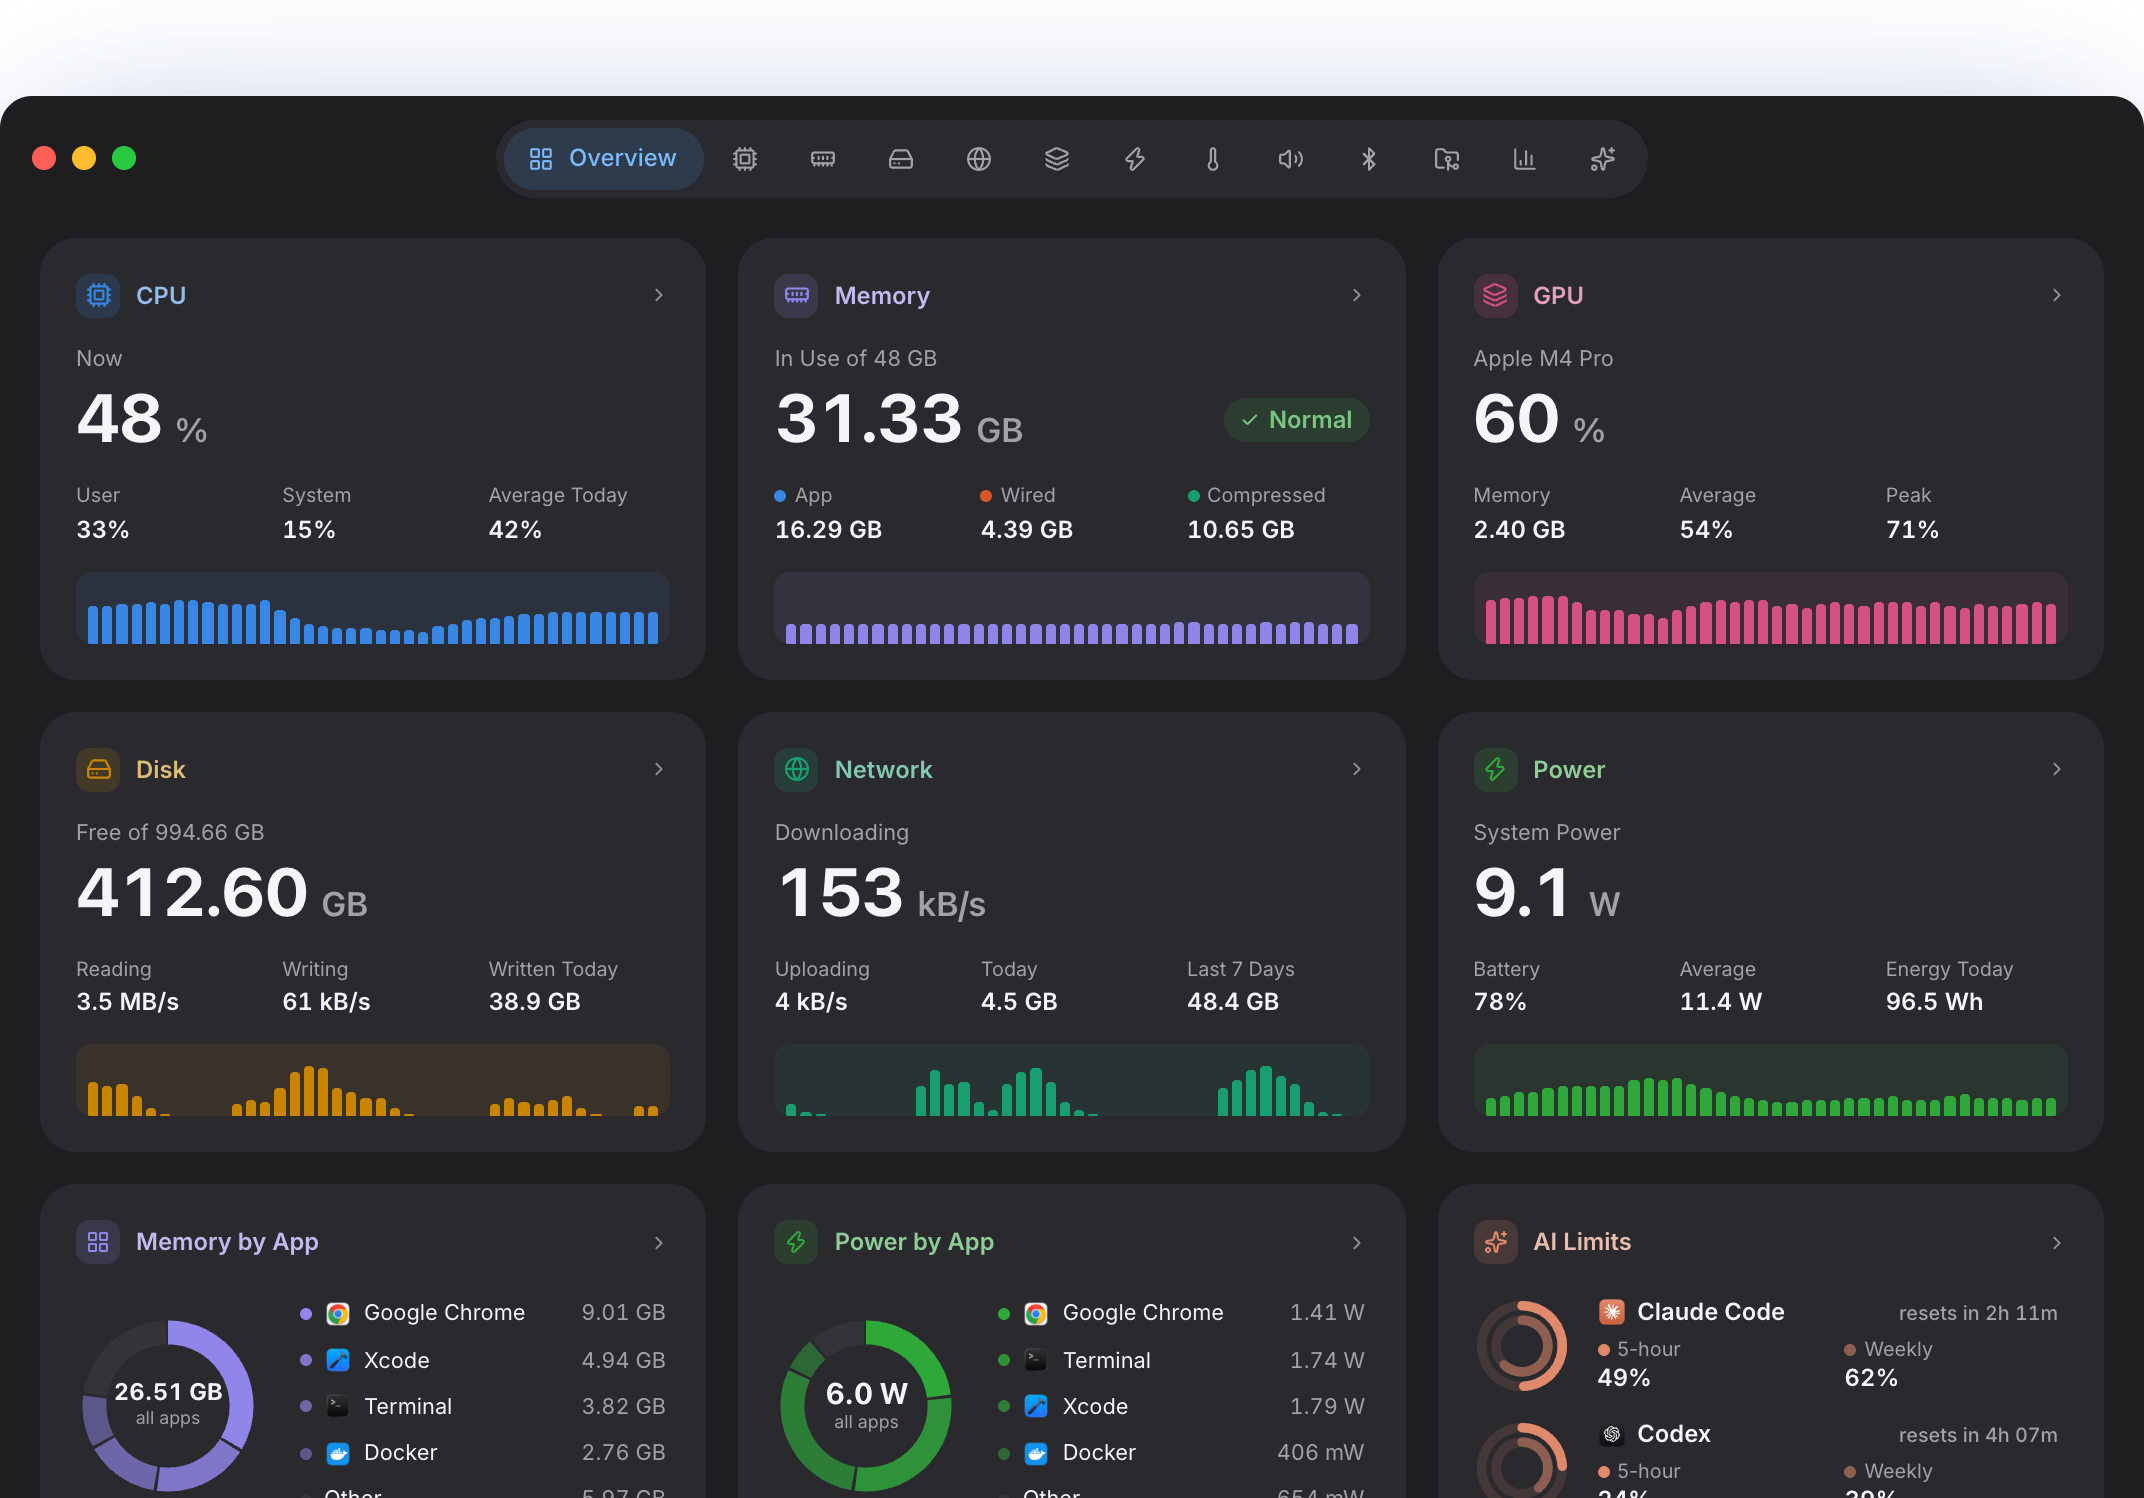Click the Power card bolt icon
2144x1498 pixels.
(1495, 769)
